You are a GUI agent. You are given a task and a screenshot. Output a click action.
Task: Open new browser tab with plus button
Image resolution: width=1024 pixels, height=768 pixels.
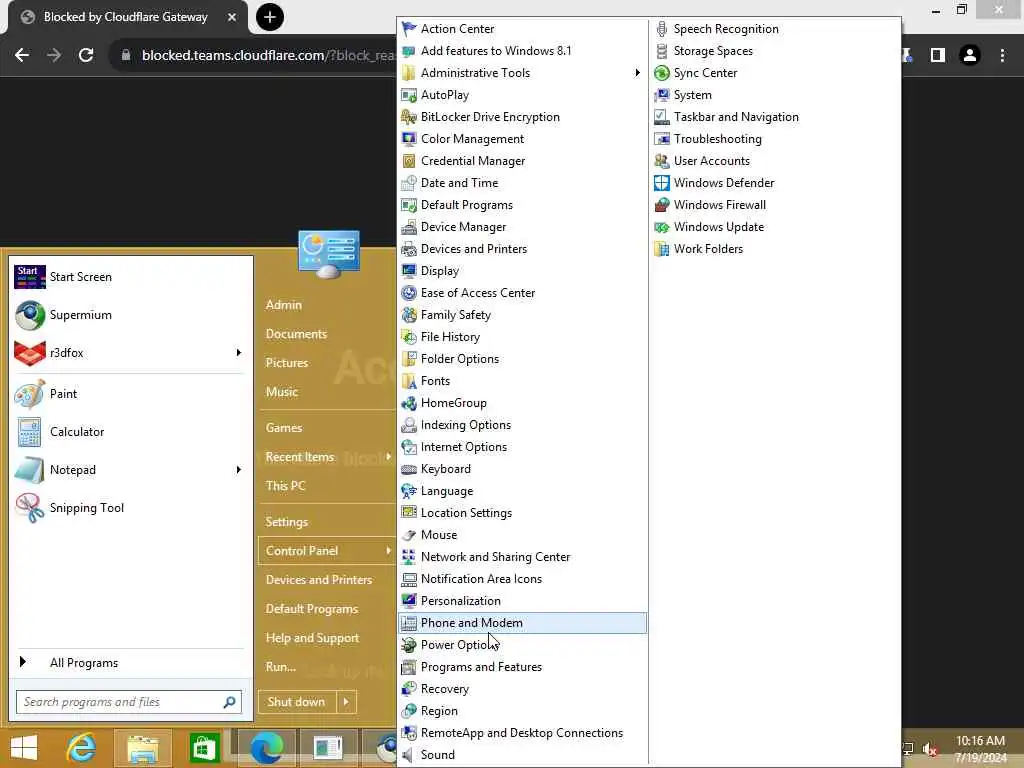pyautogui.click(x=270, y=17)
